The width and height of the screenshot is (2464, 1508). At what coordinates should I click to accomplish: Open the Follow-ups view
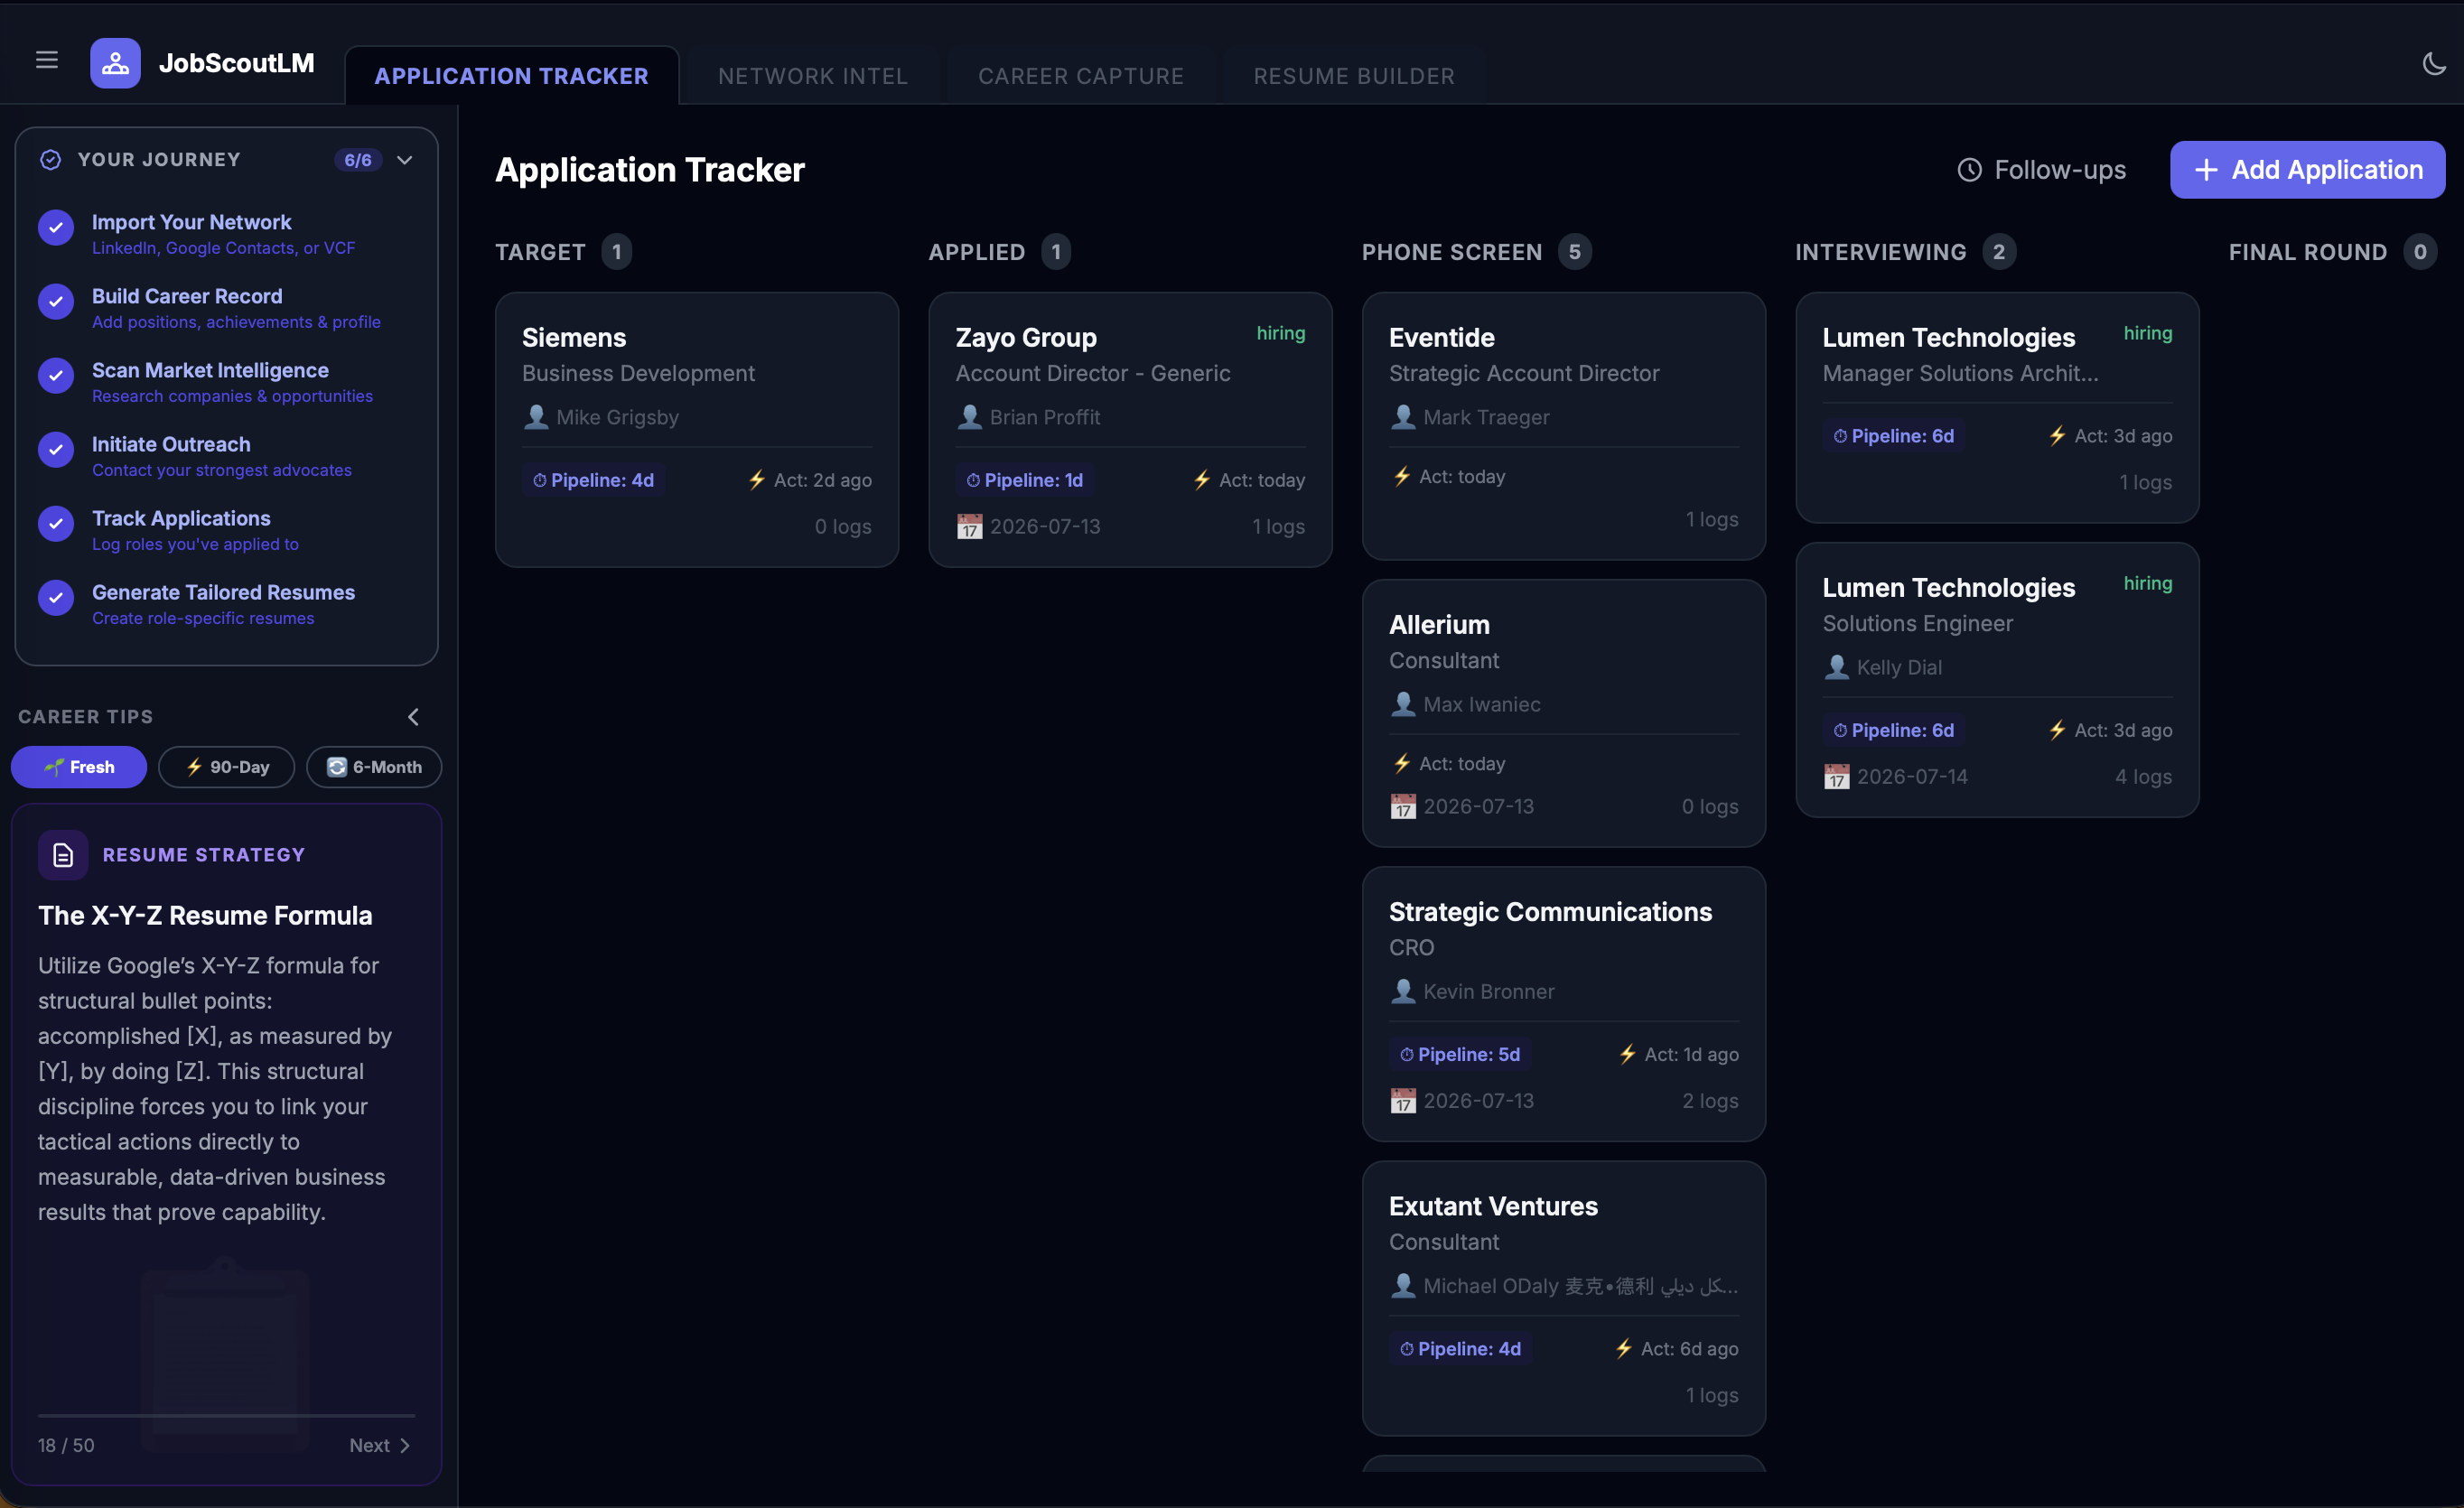pyautogui.click(x=2041, y=170)
